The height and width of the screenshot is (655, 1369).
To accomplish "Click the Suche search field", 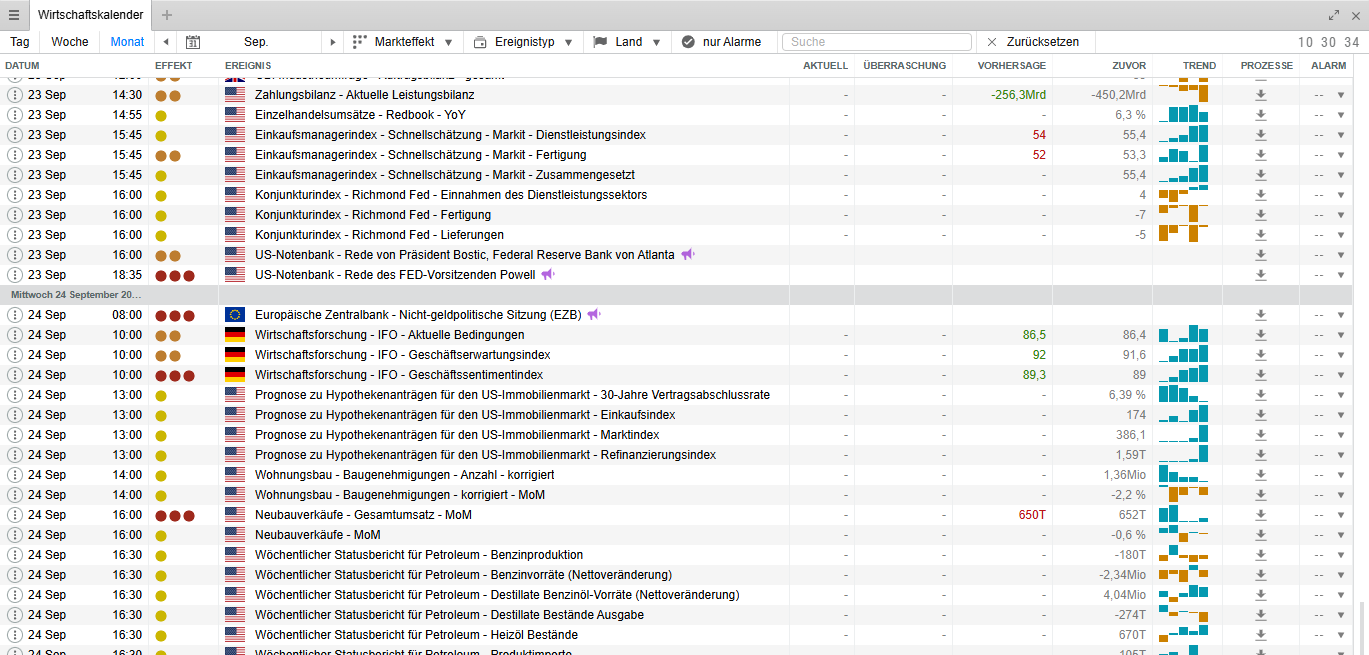I will tap(876, 42).
